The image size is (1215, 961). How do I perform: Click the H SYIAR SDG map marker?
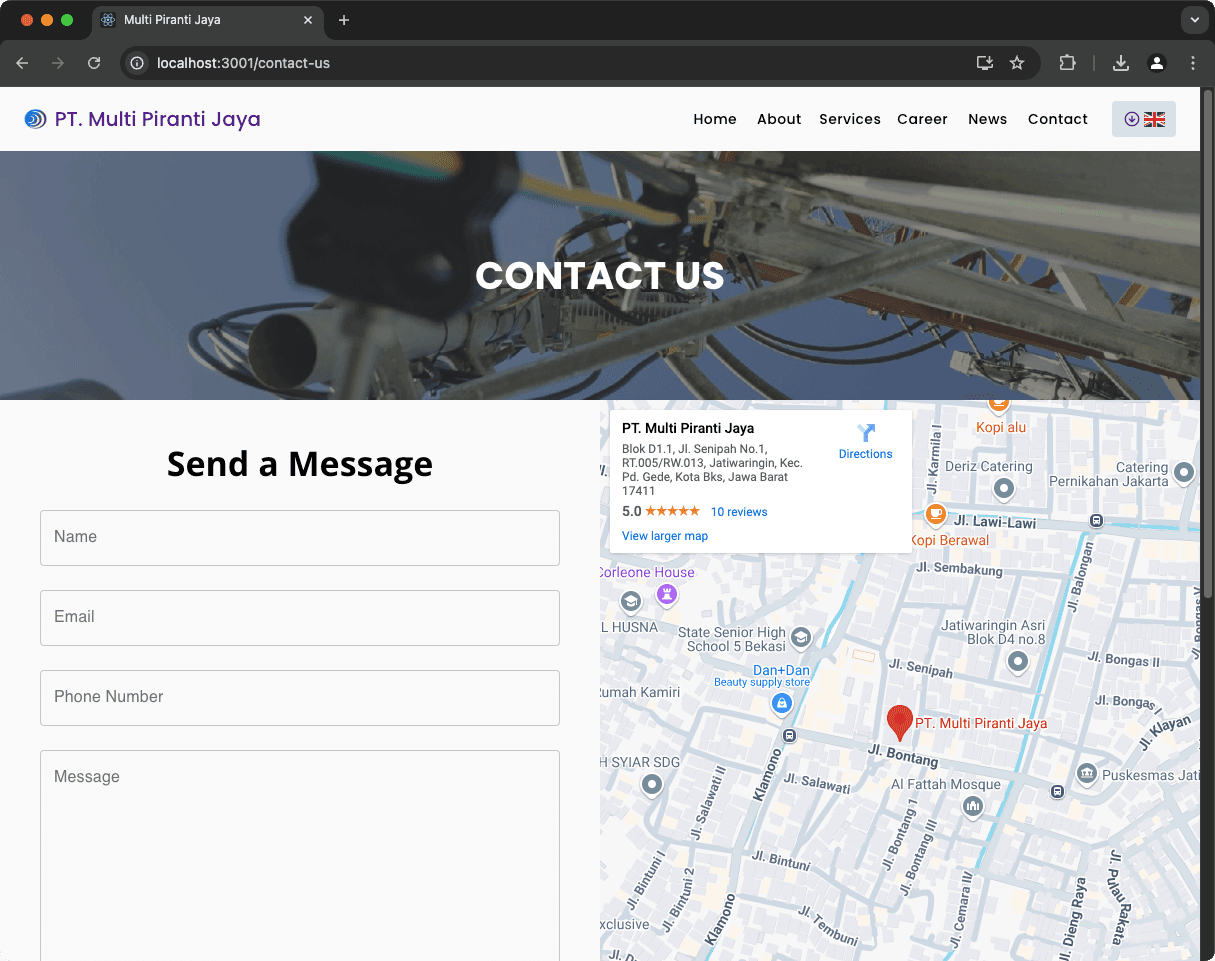pyautogui.click(x=652, y=785)
